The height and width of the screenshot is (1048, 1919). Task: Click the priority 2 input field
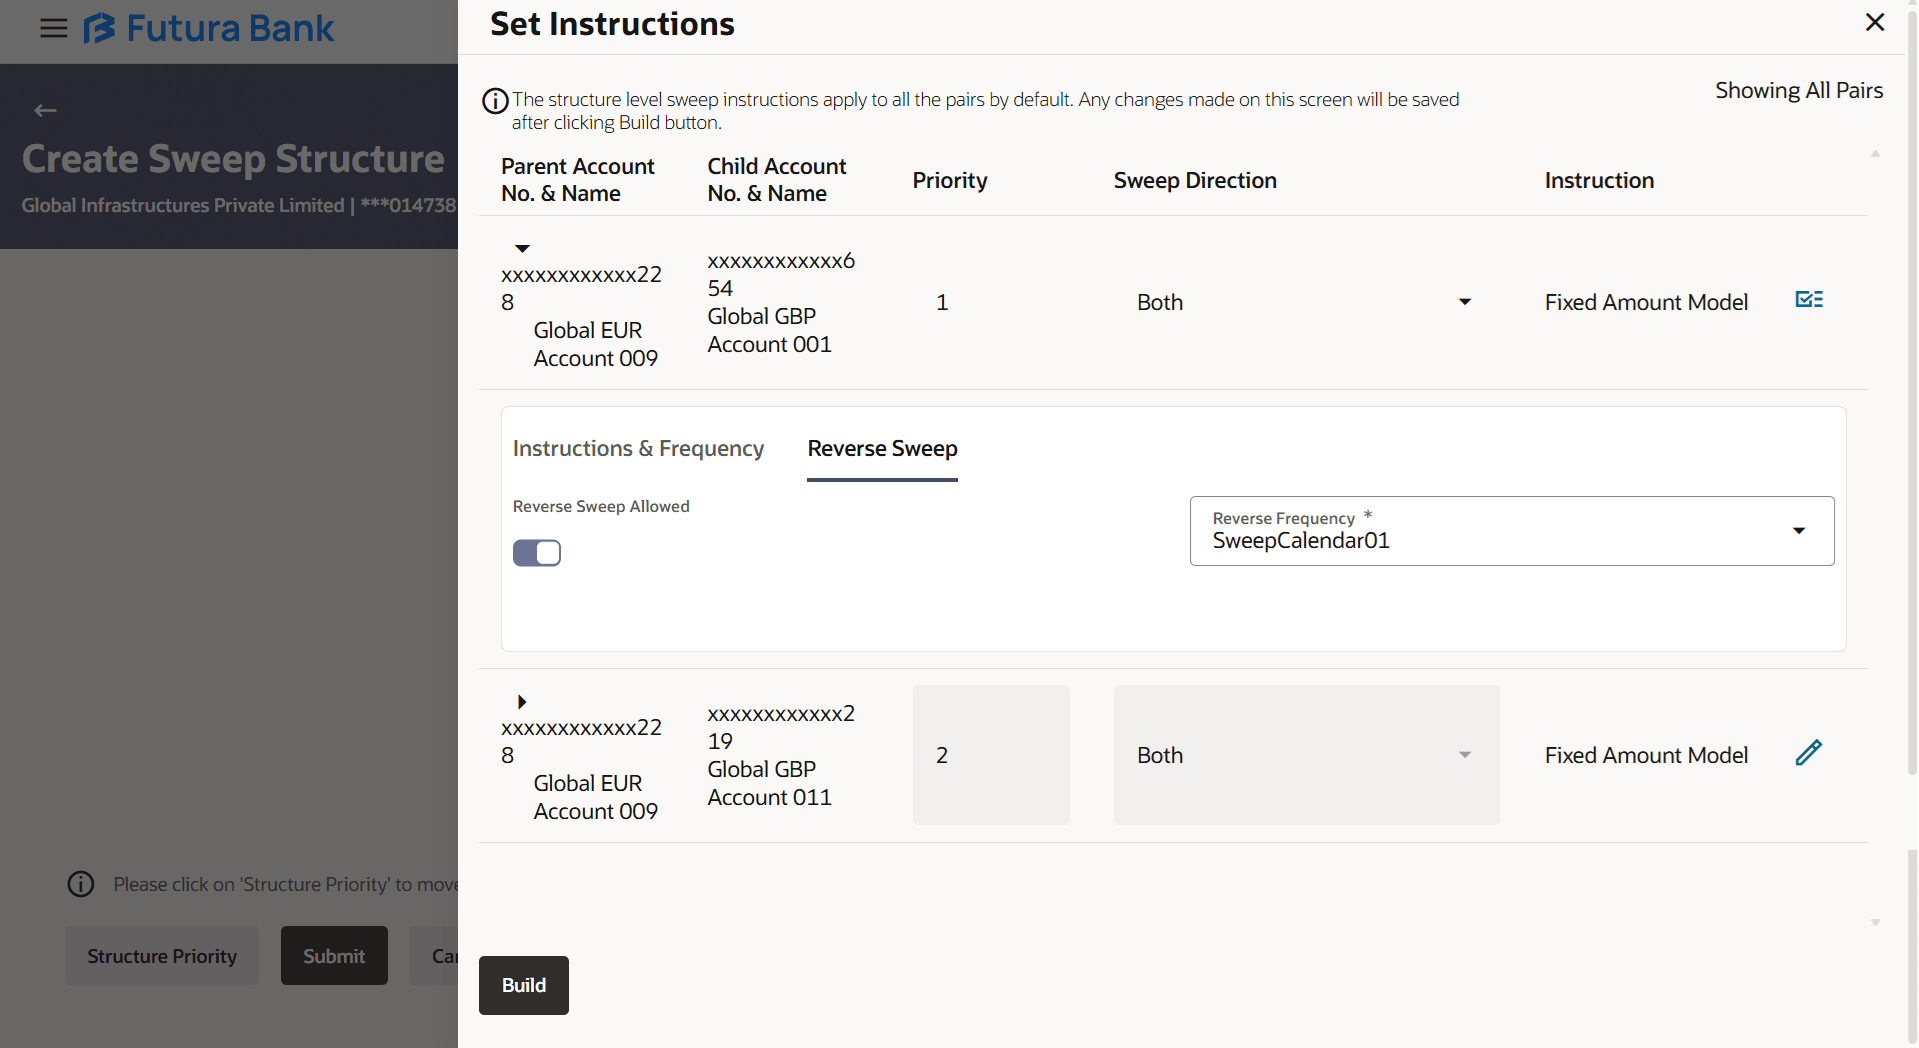pyautogui.click(x=990, y=755)
